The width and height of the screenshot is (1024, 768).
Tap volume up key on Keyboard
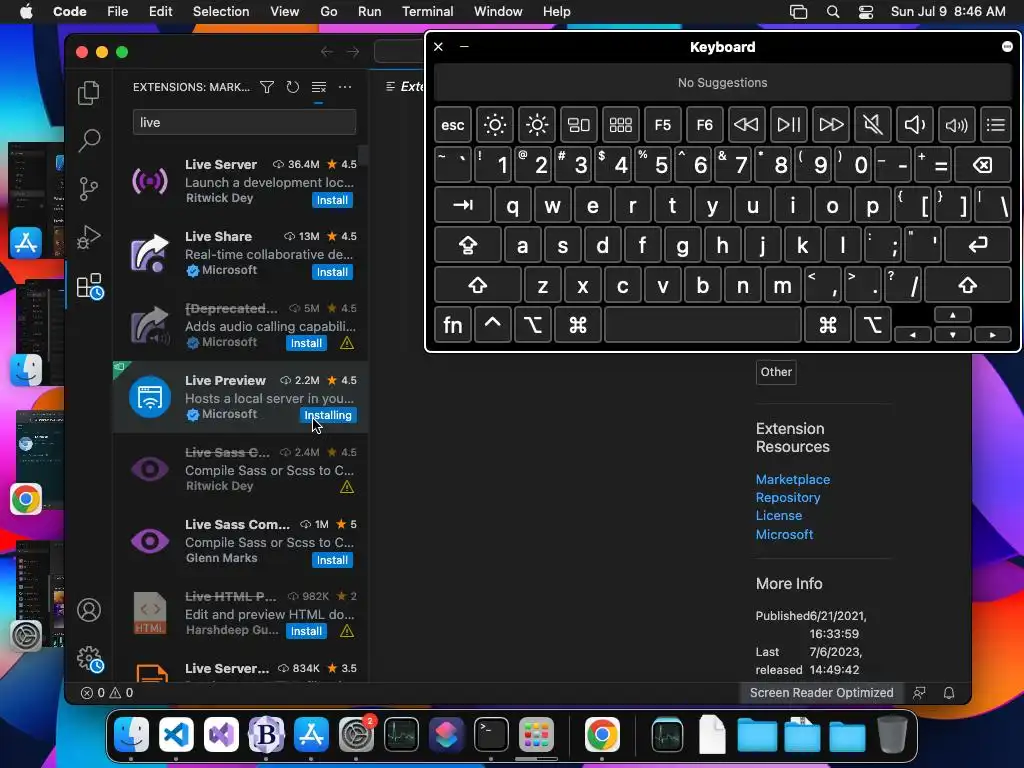click(x=956, y=125)
